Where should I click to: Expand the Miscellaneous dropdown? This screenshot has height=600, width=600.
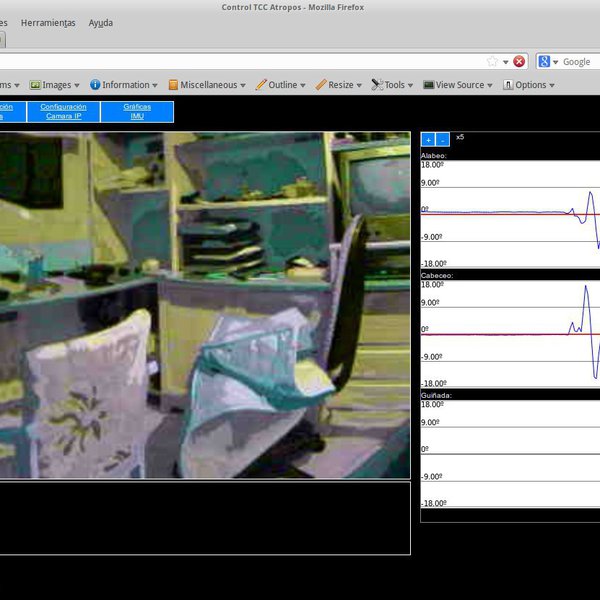coord(207,85)
